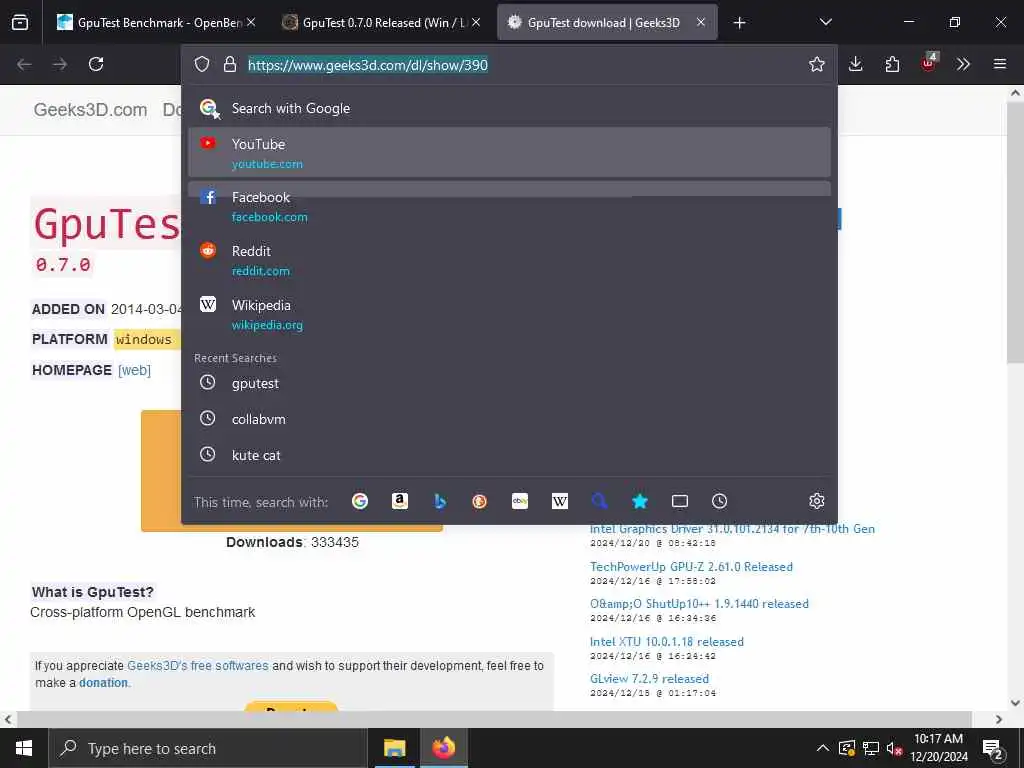Pick recent search 'gputest'

[x=509, y=383]
